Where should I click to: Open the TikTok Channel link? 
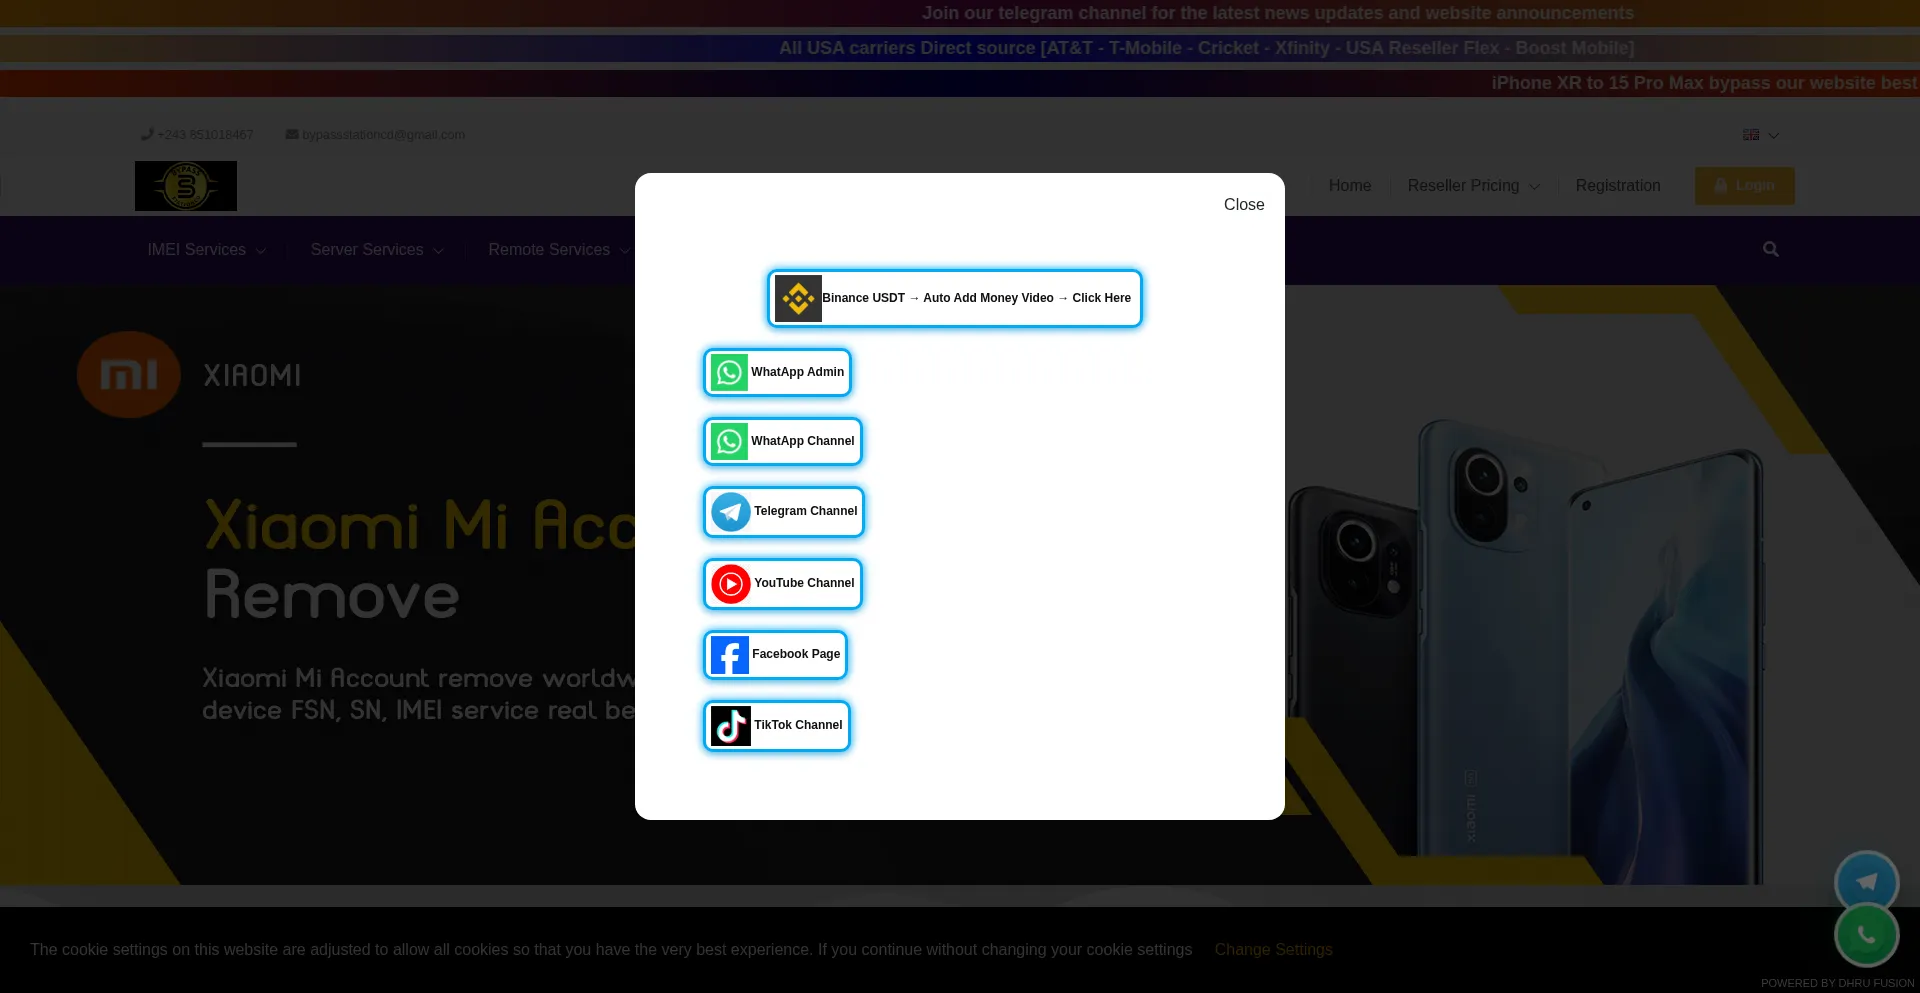pos(776,725)
